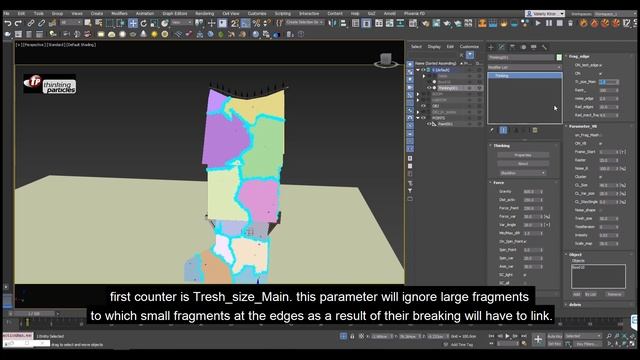Open the Scripting menu

282,13
